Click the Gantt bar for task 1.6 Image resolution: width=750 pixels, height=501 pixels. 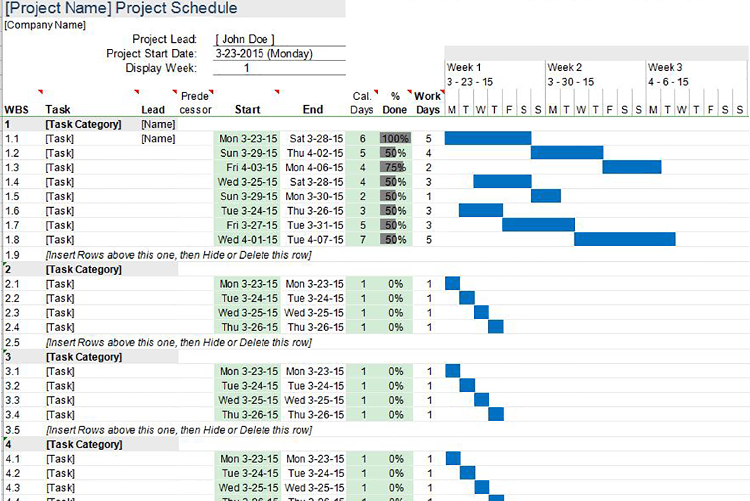coord(481,210)
